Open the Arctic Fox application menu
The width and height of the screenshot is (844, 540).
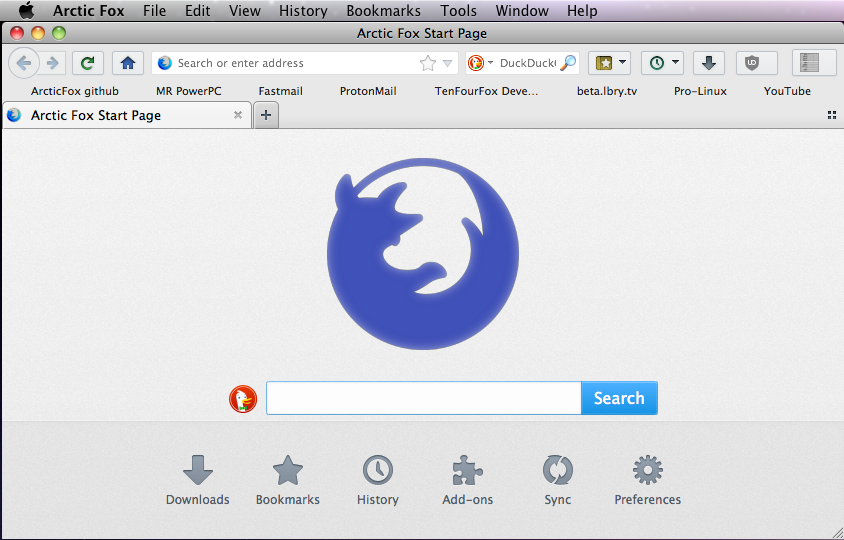(x=89, y=11)
